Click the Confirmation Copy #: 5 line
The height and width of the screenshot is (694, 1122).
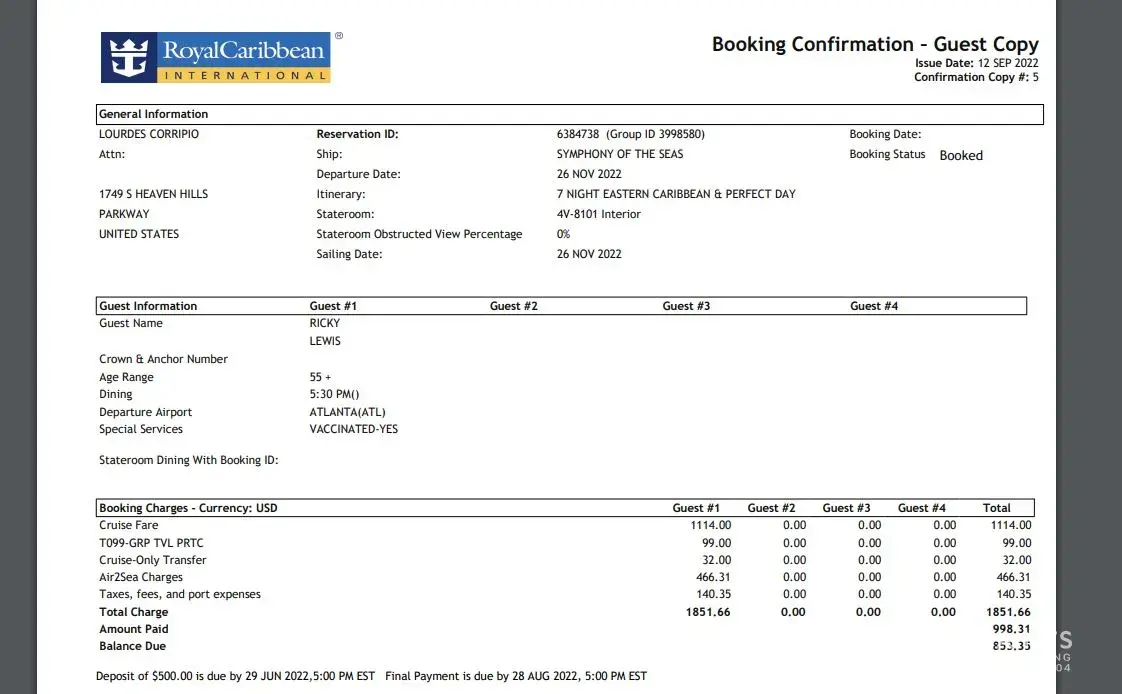976,77
